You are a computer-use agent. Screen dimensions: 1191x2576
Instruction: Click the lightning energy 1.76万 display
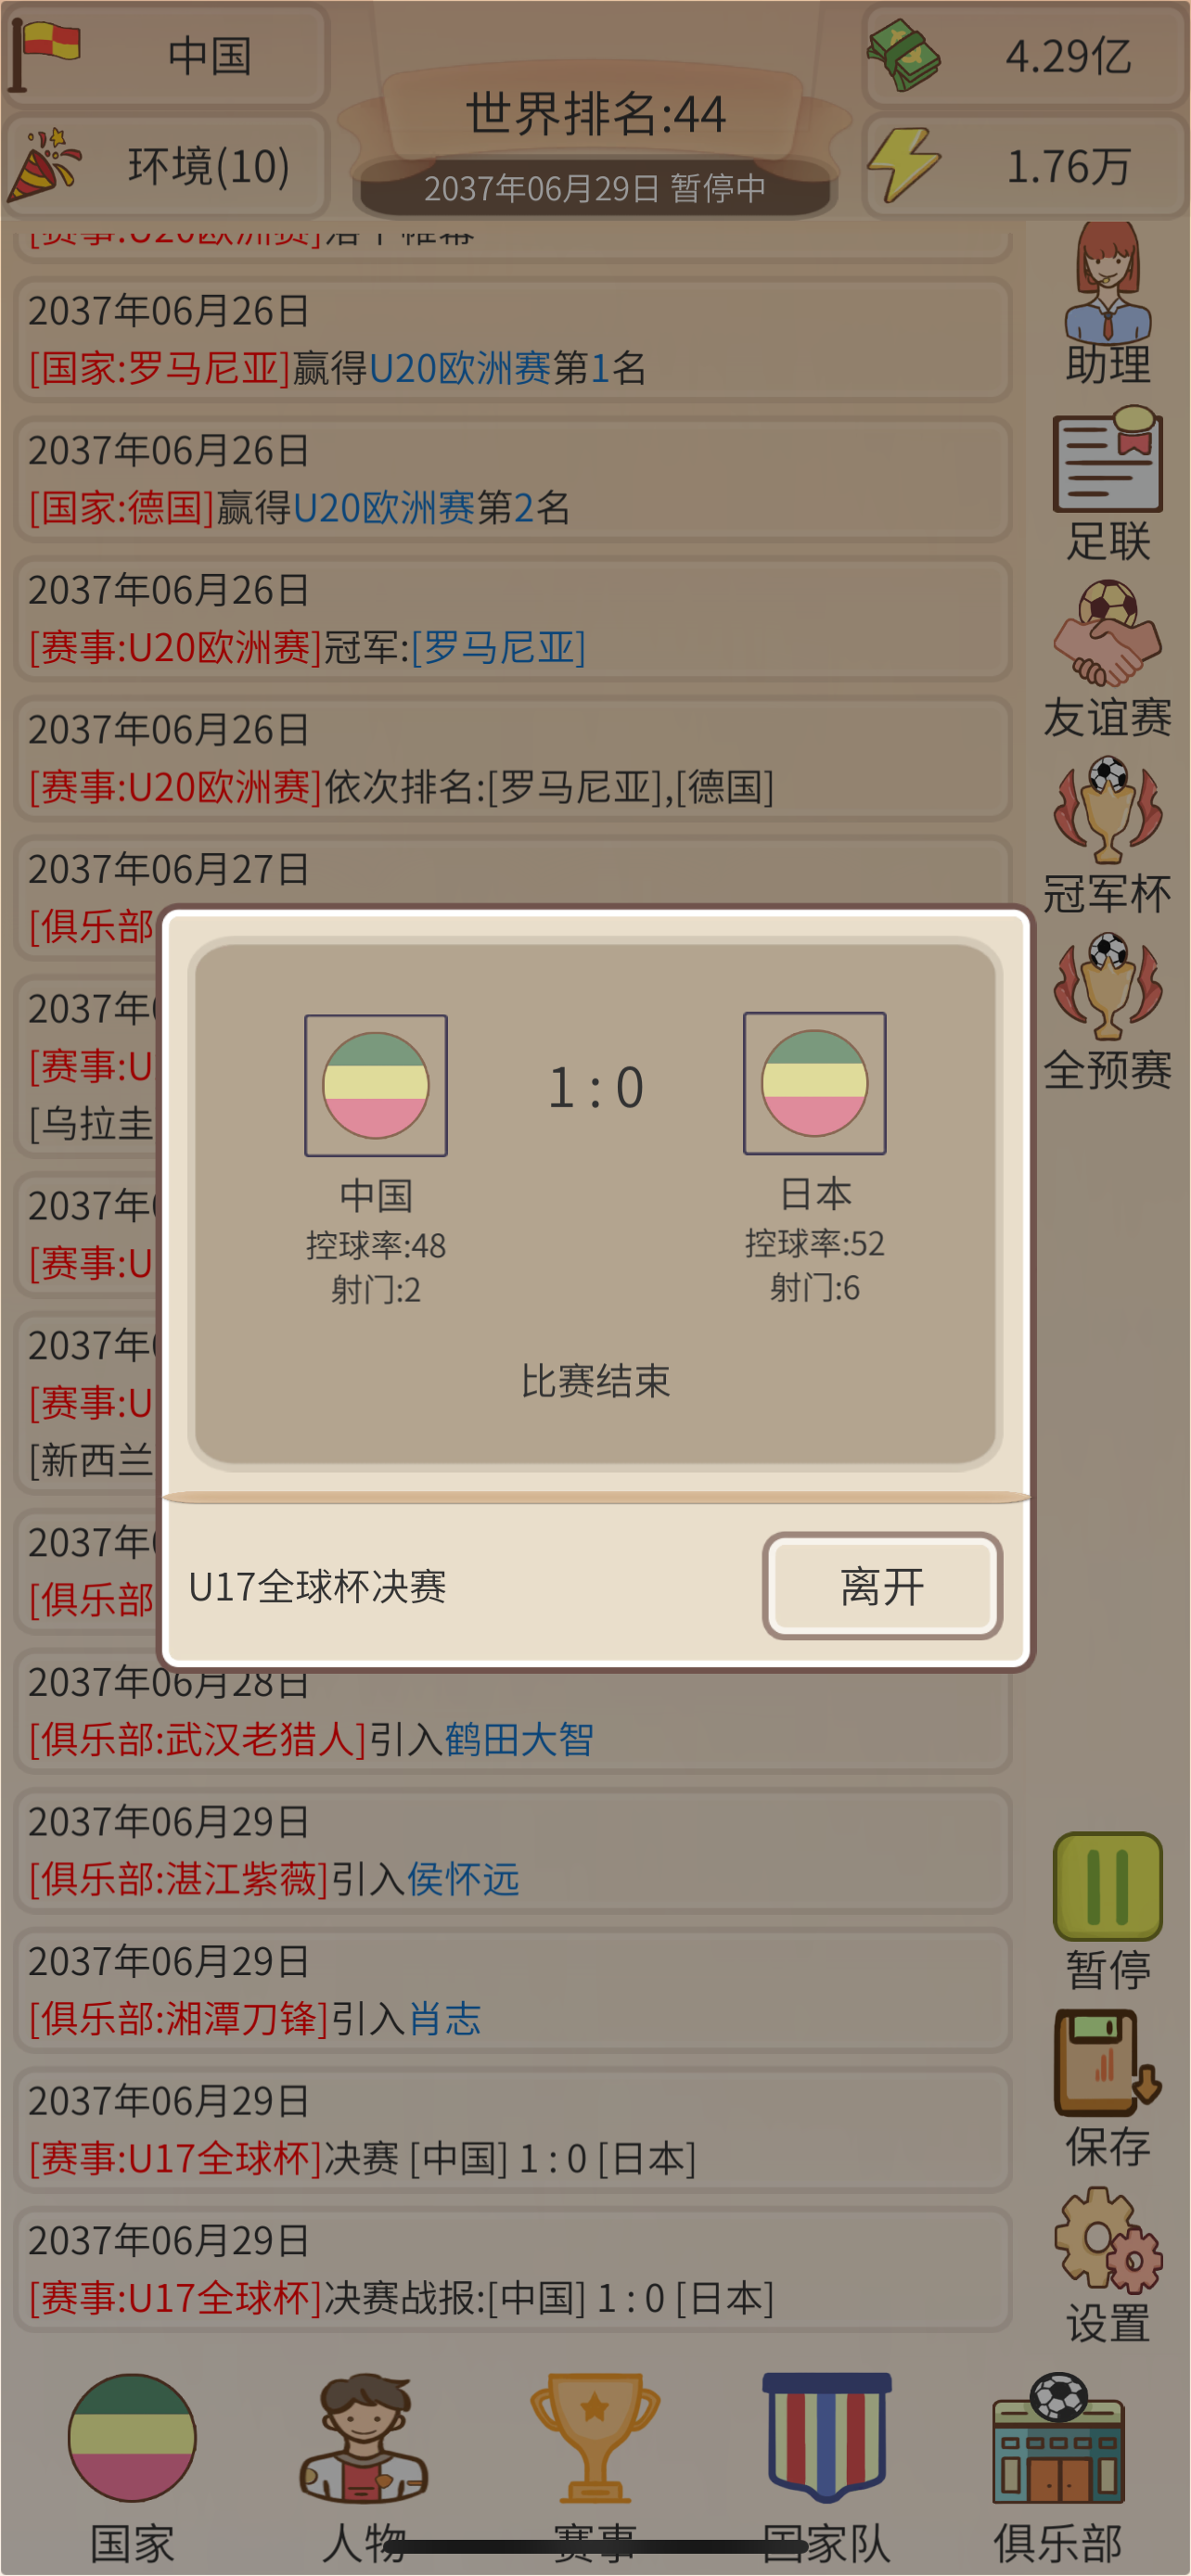tap(1025, 166)
